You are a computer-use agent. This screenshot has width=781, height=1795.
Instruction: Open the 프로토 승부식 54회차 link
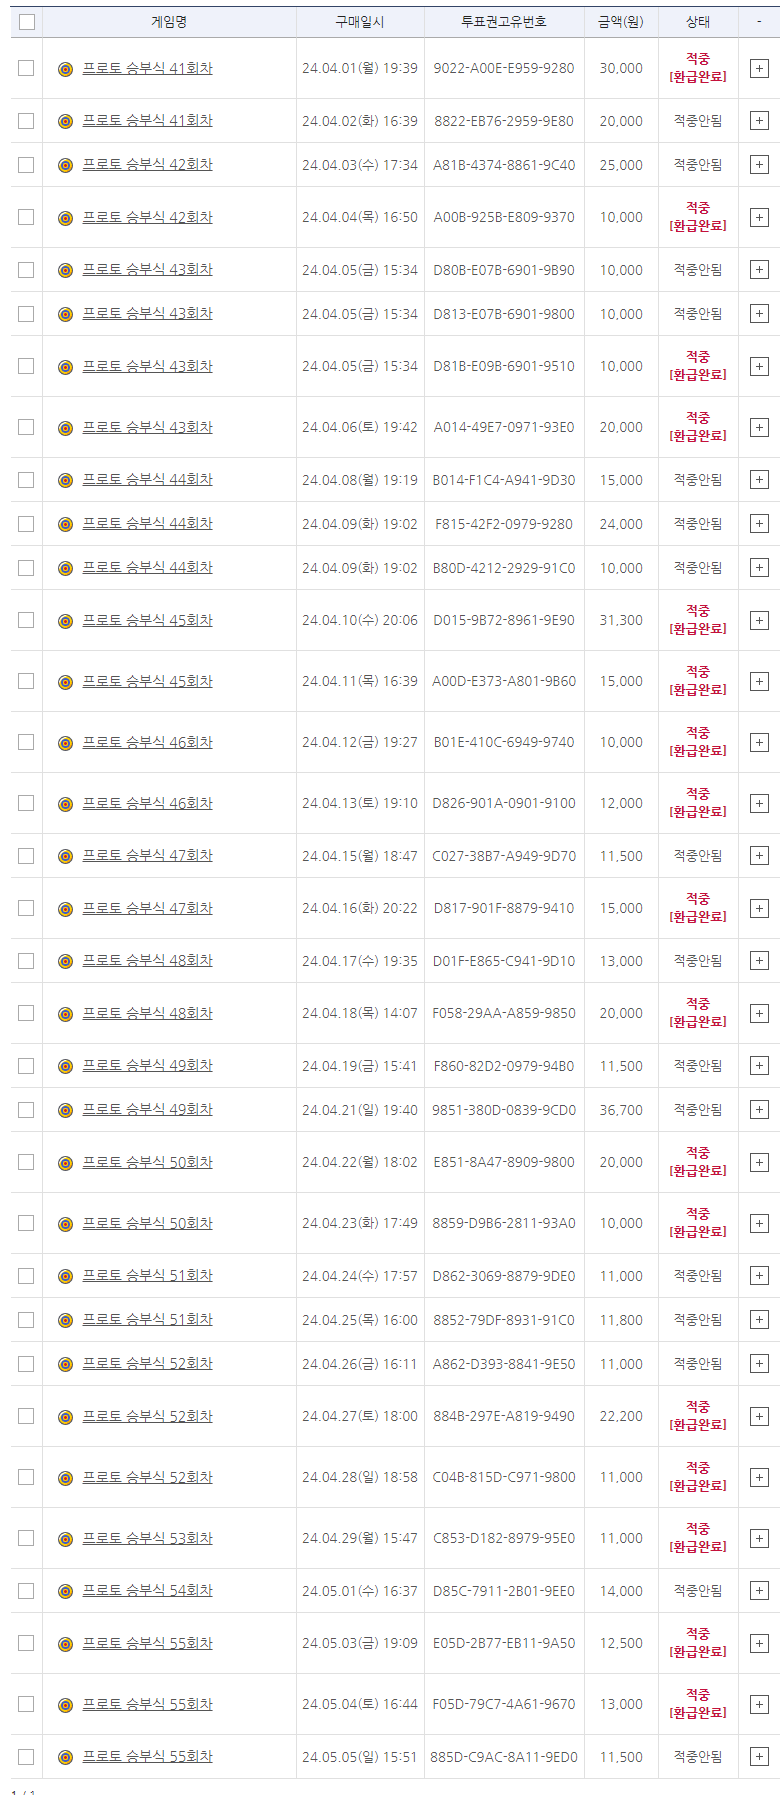click(147, 1591)
